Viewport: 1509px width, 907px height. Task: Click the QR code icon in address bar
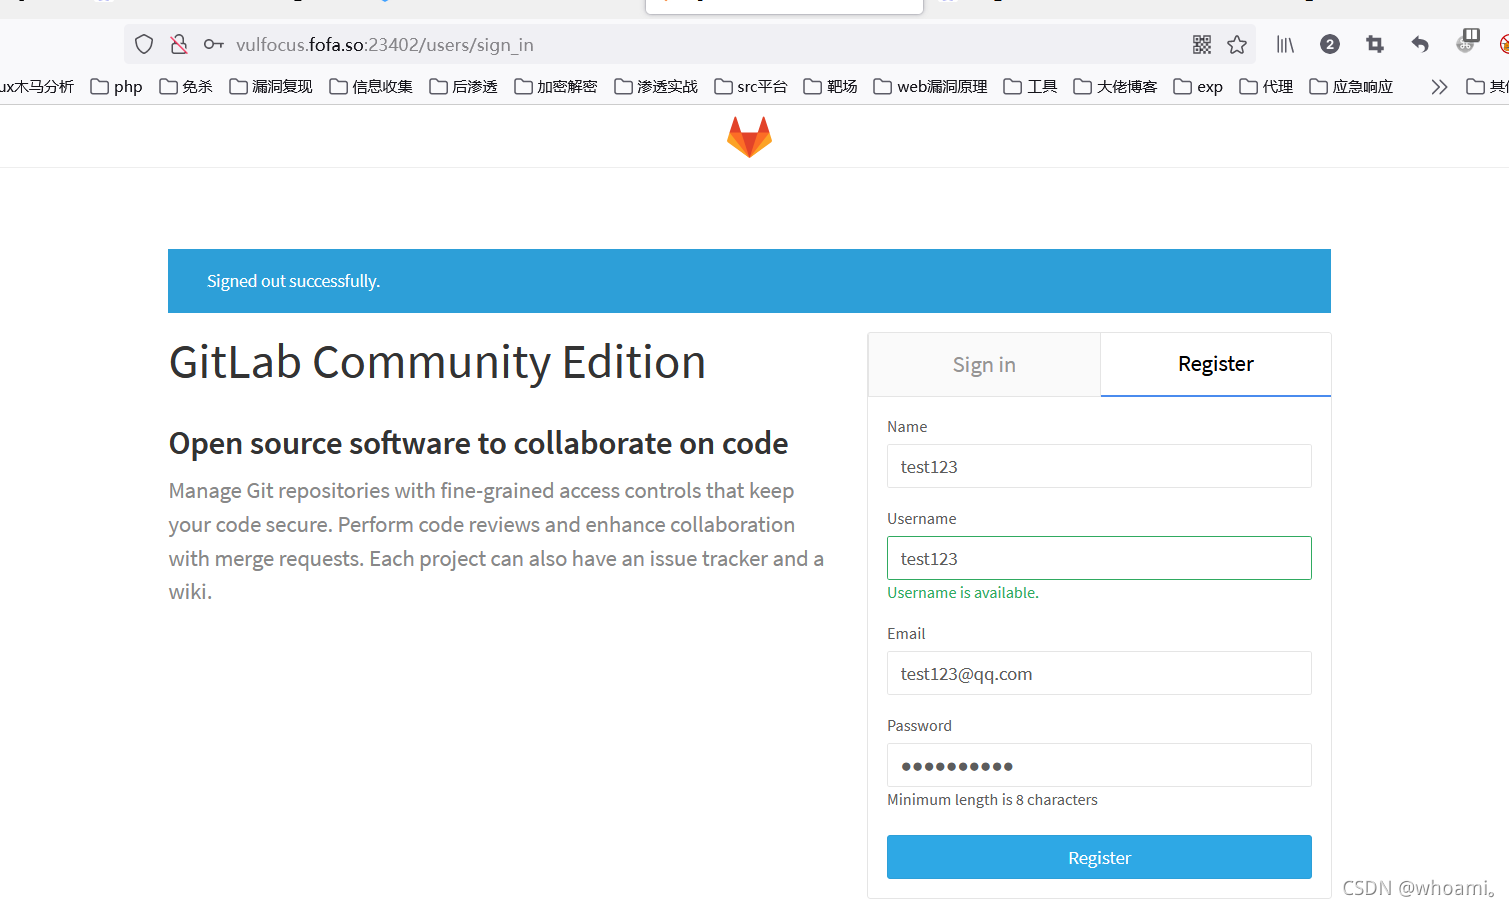[x=1202, y=44]
